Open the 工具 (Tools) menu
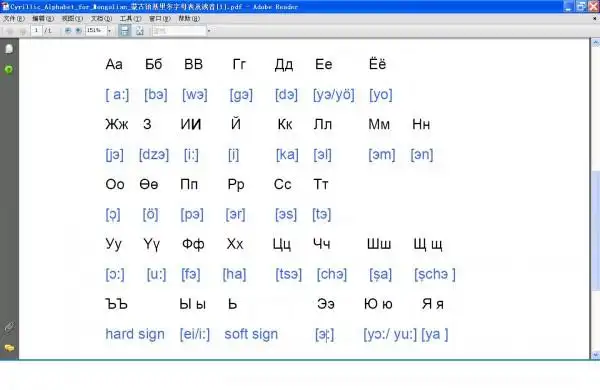Screen dimensions: 600x390 pyautogui.click(x=130, y=18)
